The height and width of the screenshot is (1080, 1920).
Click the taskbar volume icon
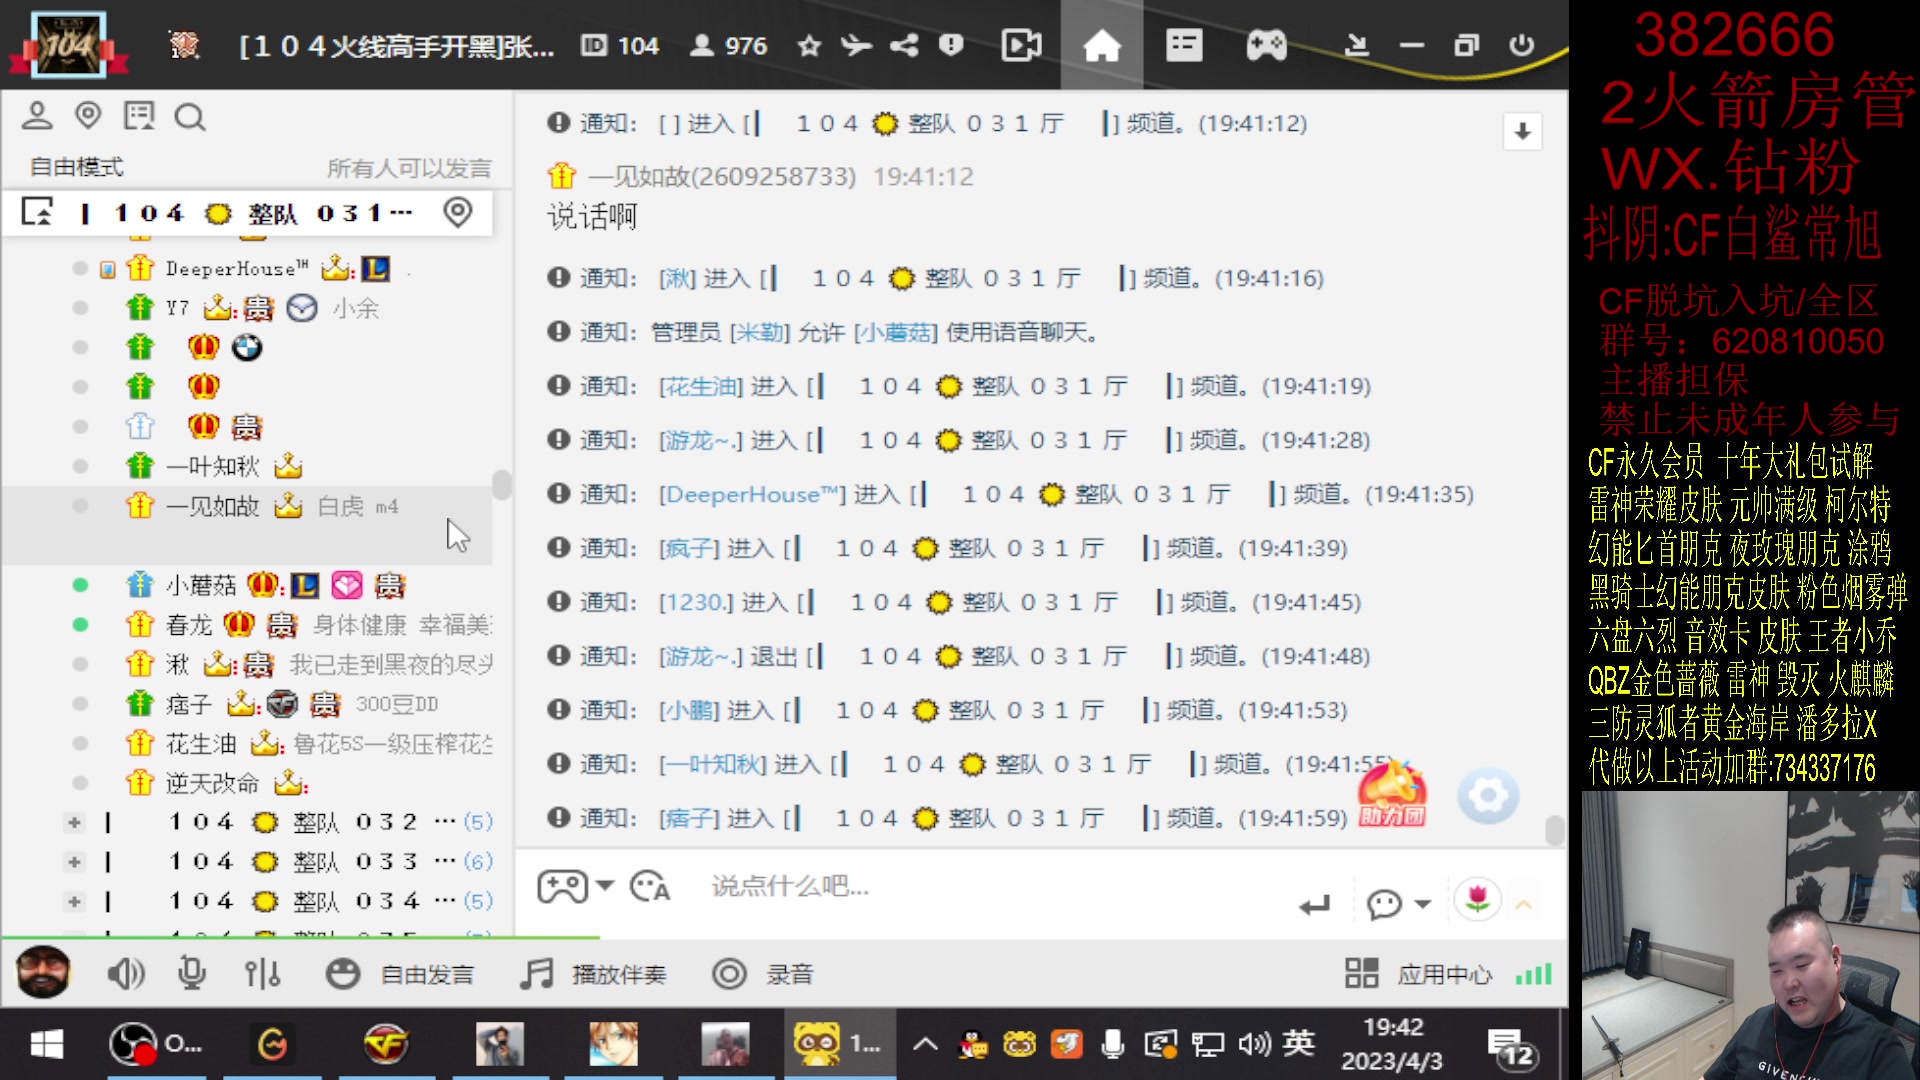pyautogui.click(x=1254, y=1045)
